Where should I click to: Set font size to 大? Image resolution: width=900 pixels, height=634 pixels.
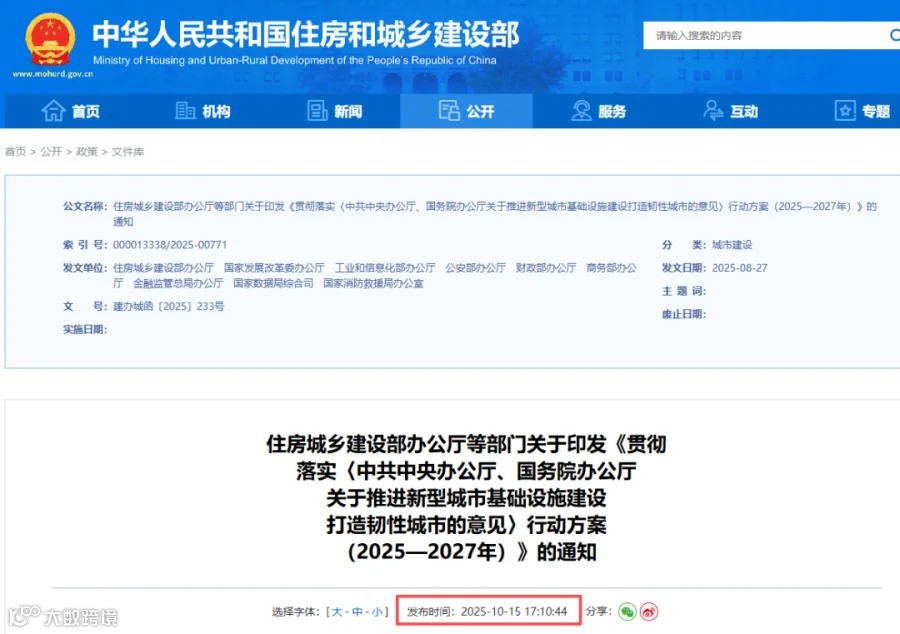337,612
